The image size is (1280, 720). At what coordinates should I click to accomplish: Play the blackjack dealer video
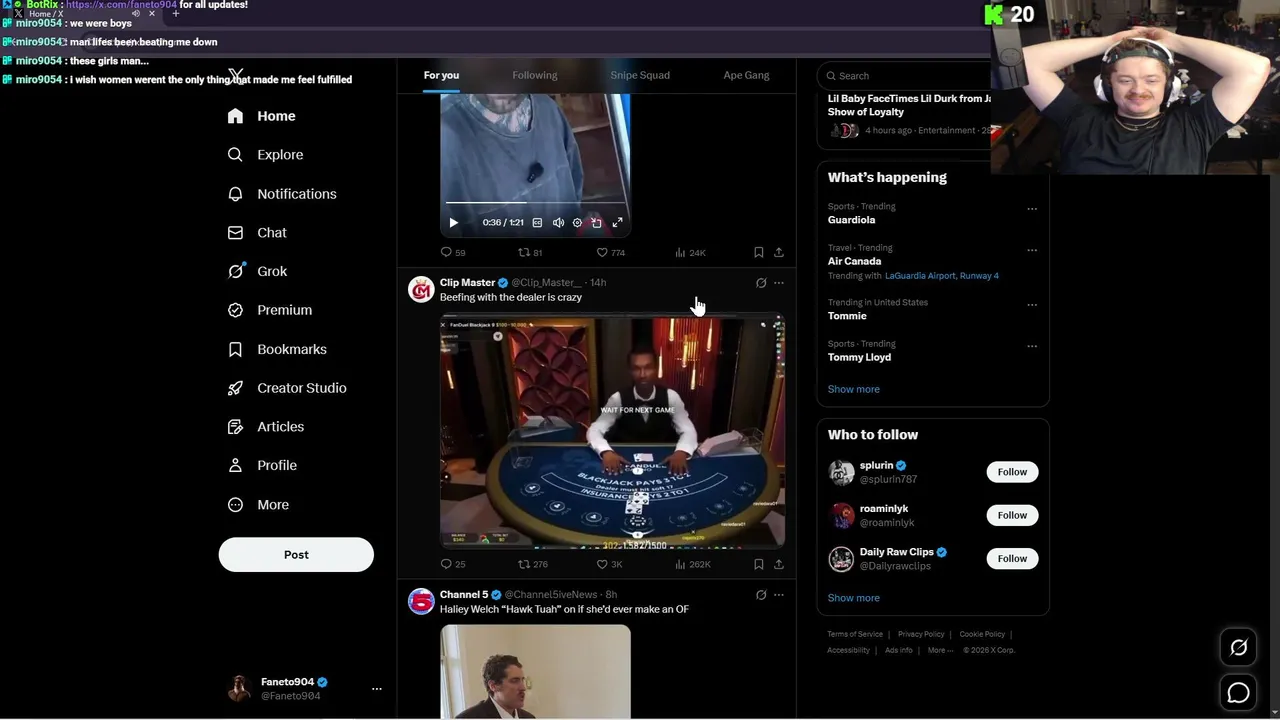(x=612, y=431)
